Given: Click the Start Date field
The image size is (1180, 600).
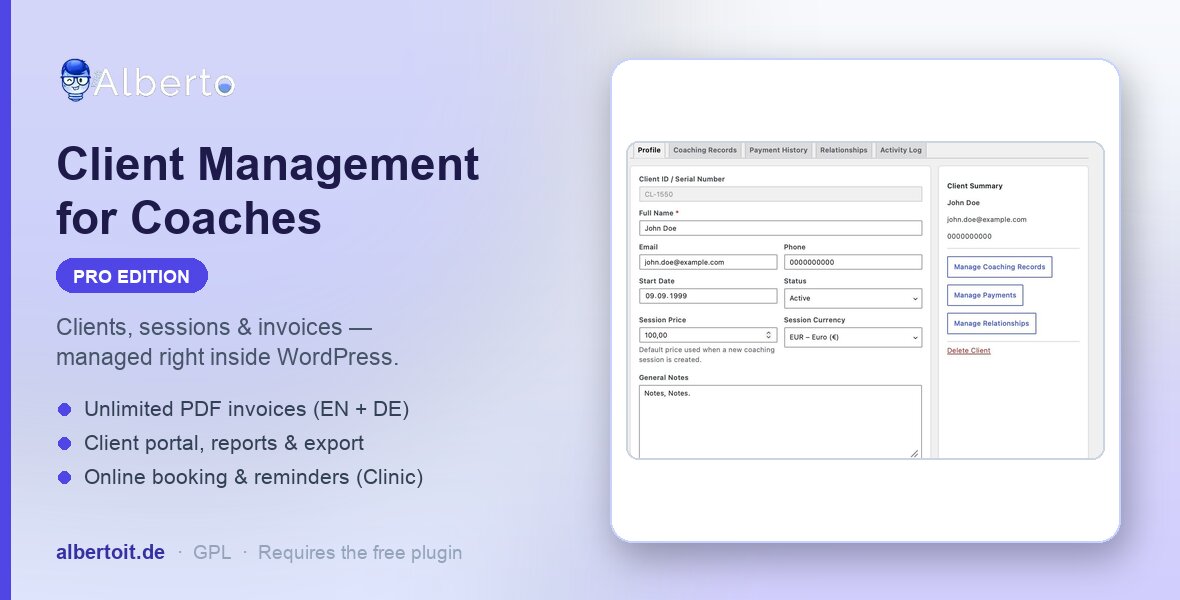Looking at the screenshot, I should [x=707, y=296].
